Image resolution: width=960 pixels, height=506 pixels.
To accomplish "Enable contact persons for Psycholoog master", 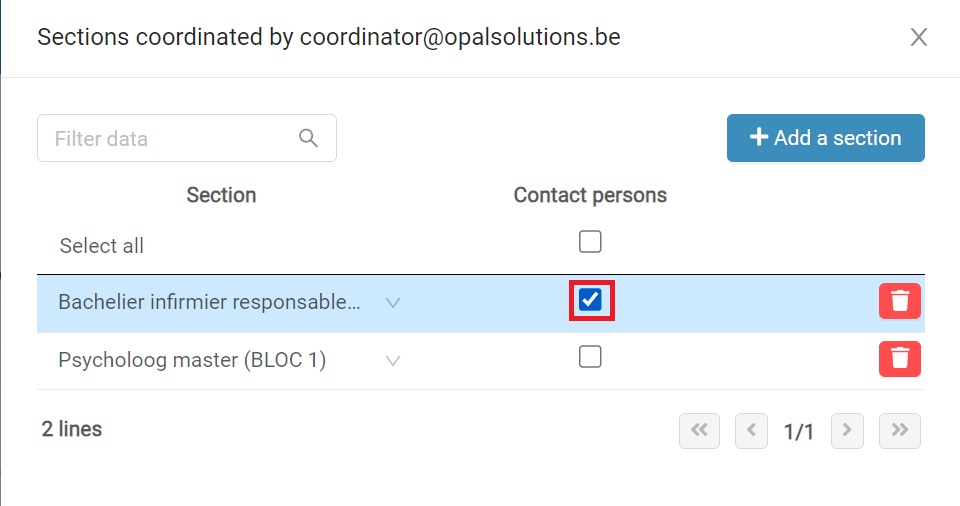I will click(590, 357).
